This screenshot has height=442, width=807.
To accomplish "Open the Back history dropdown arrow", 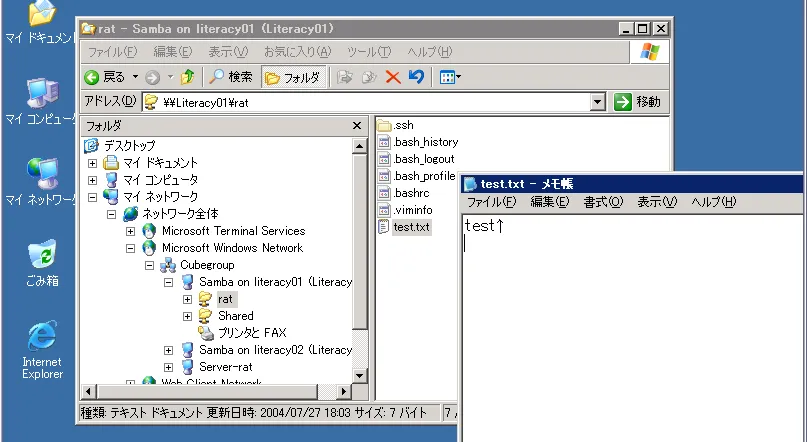I will click(135, 77).
